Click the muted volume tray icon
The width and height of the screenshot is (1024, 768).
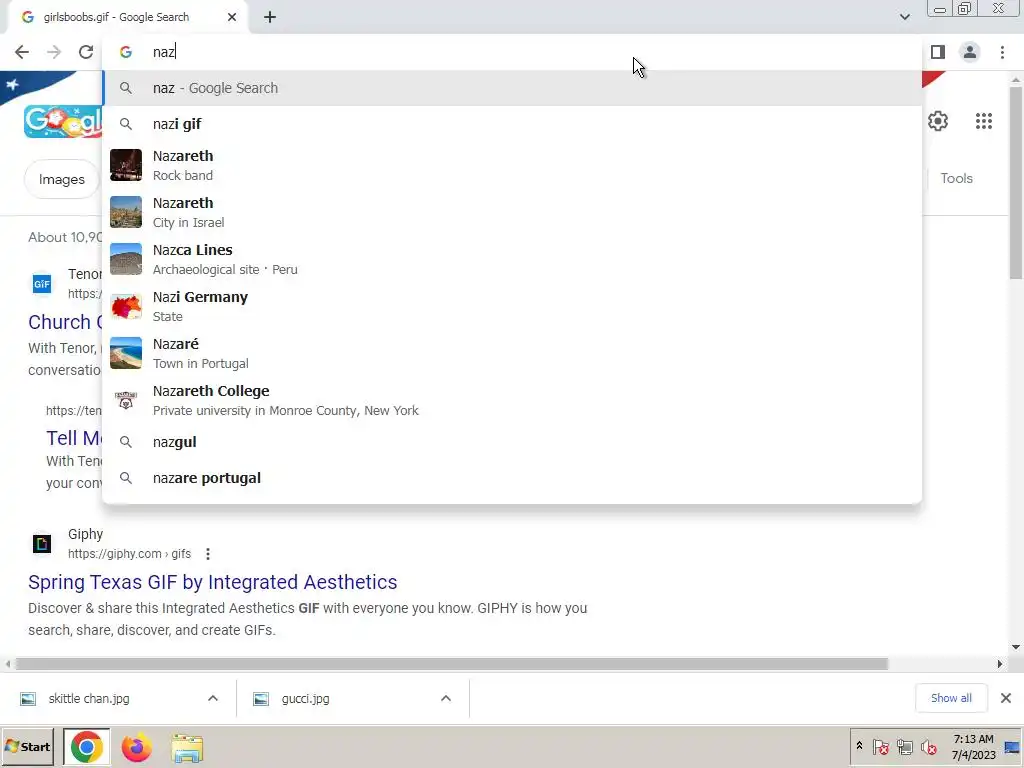pos(929,746)
